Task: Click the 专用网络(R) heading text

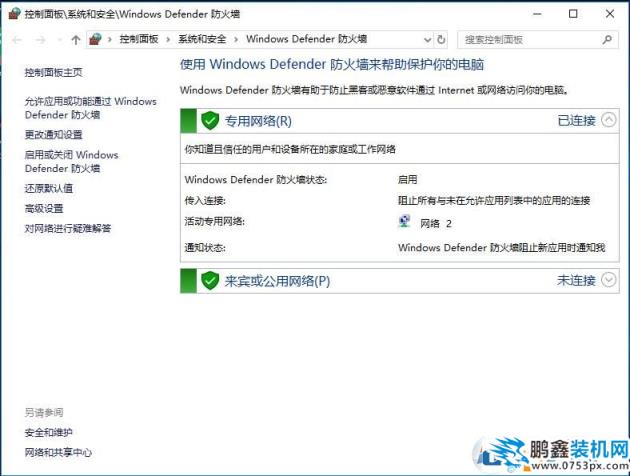Action: tap(258, 121)
